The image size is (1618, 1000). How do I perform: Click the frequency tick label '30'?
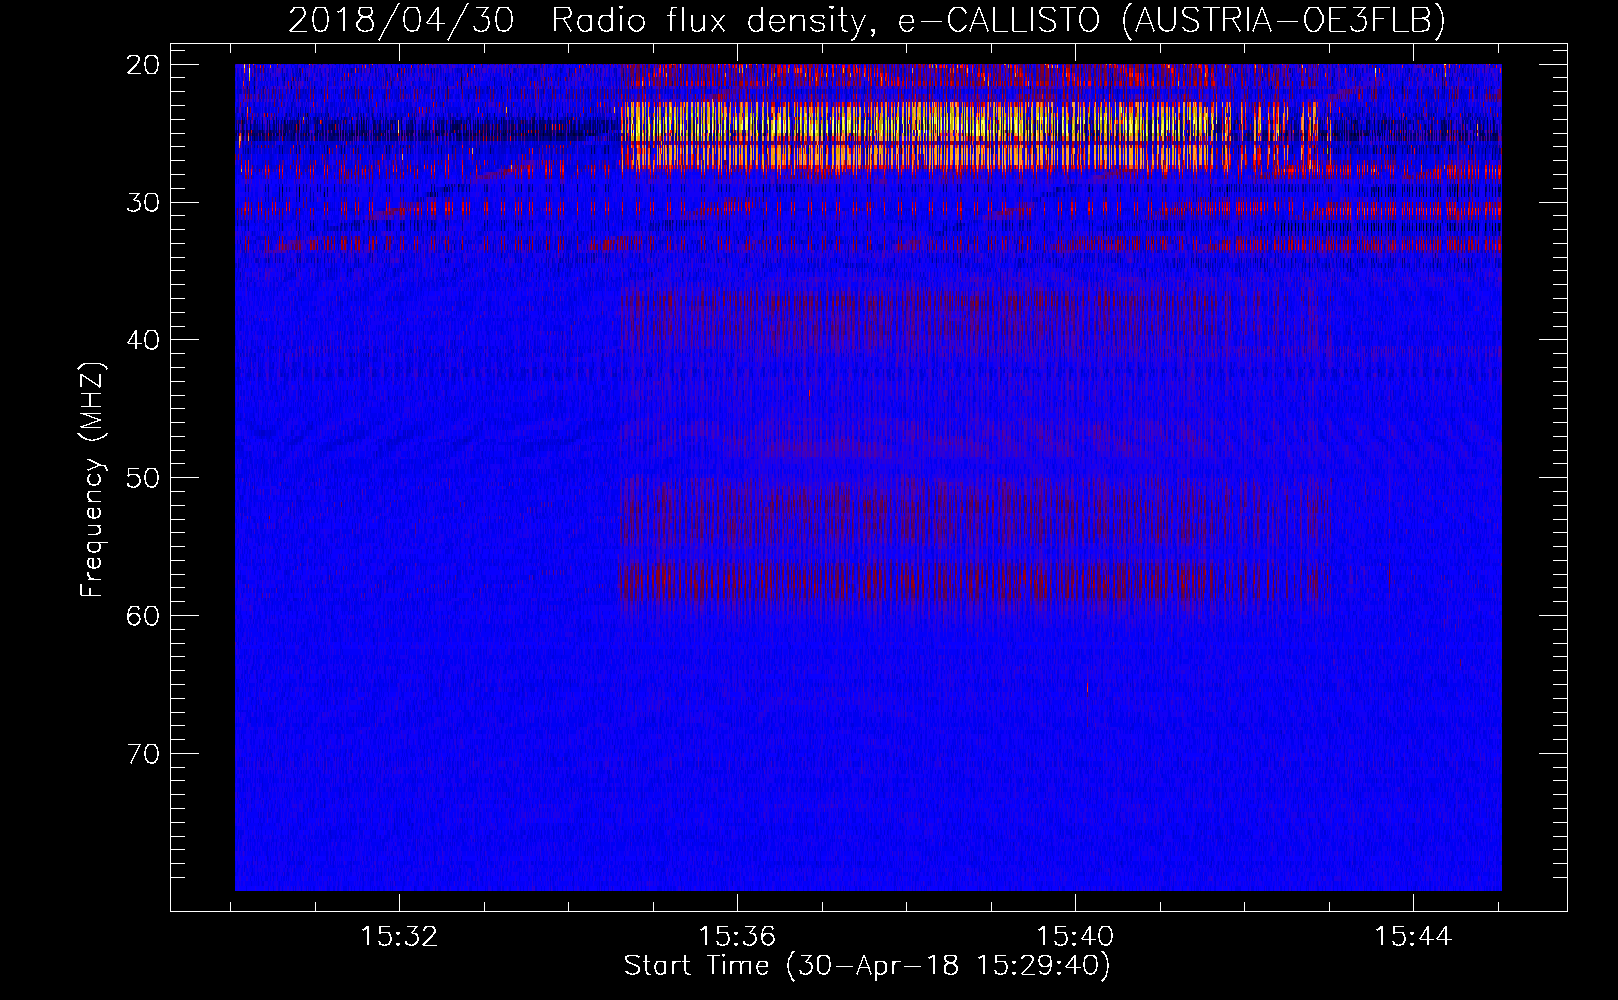click(143, 203)
